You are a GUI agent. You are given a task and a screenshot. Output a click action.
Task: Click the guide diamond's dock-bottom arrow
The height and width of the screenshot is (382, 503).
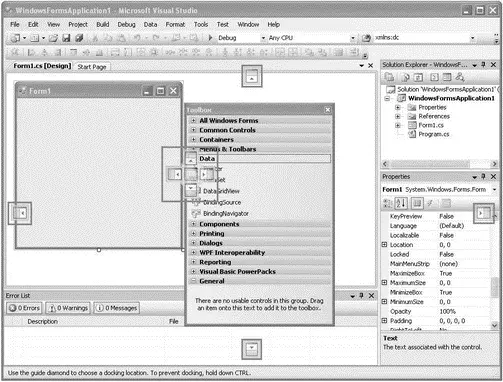coord(191,190)
